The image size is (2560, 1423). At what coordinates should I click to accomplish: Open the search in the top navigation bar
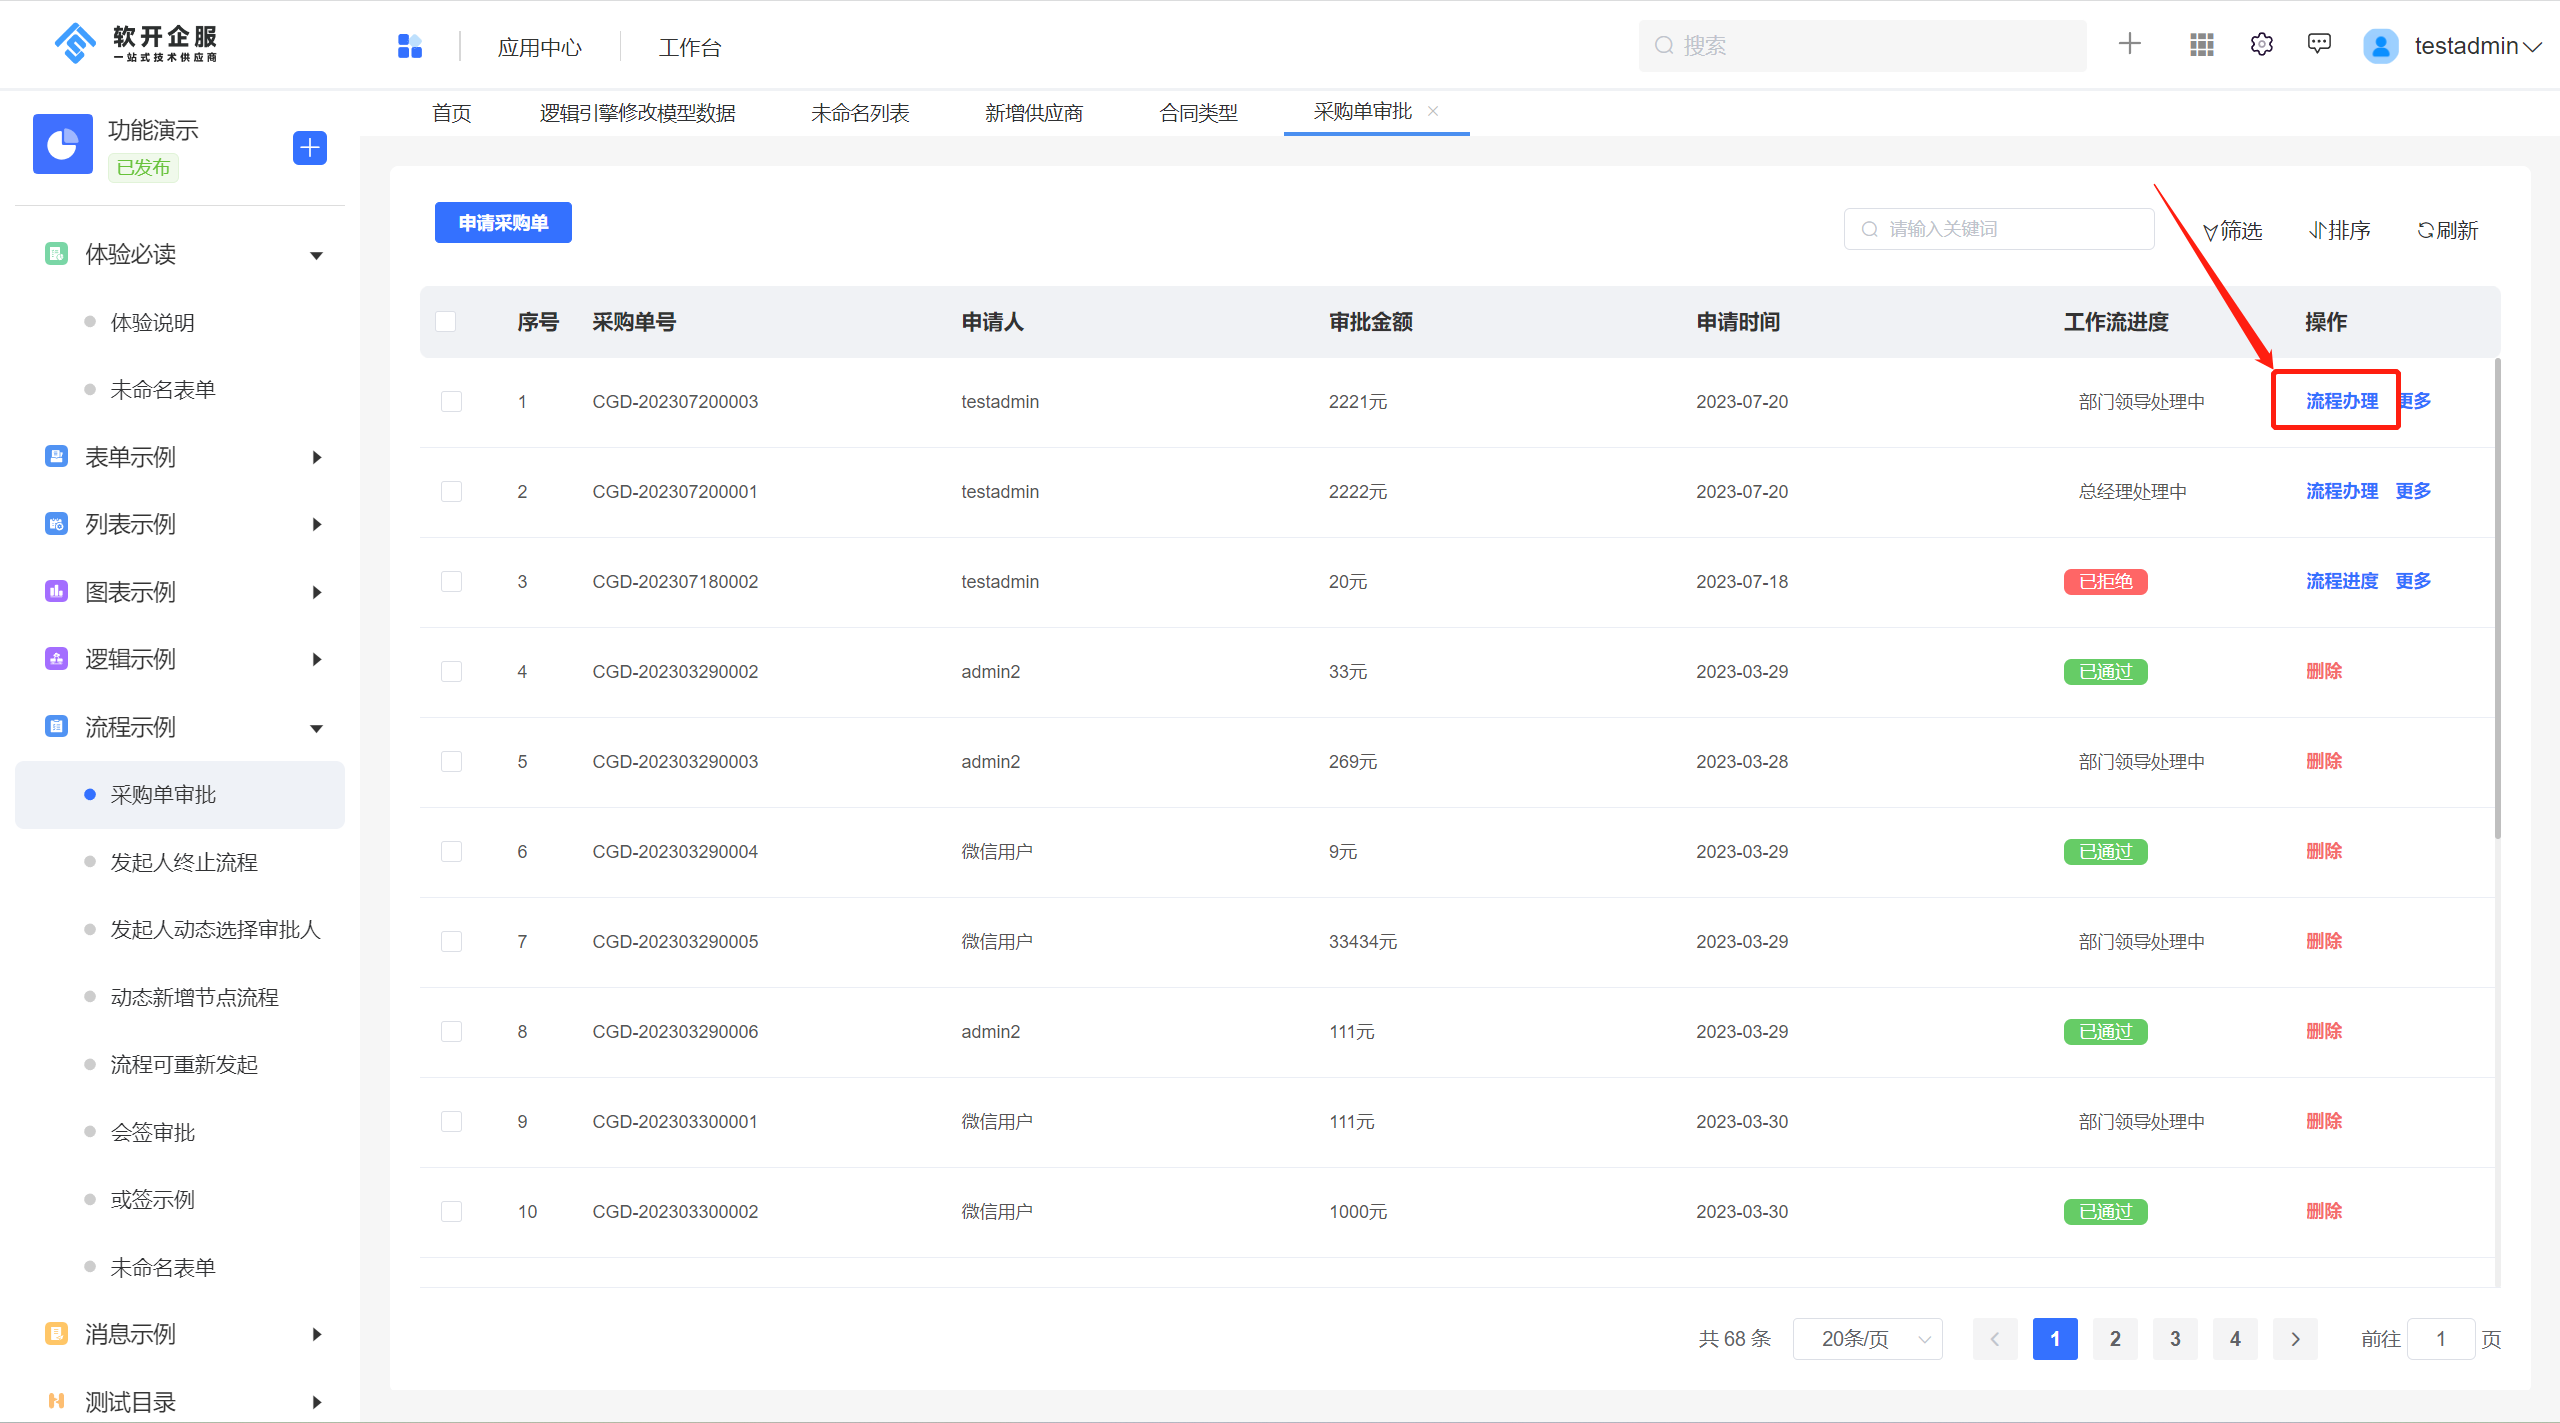pyautogui.click(x=1860, y=45)
